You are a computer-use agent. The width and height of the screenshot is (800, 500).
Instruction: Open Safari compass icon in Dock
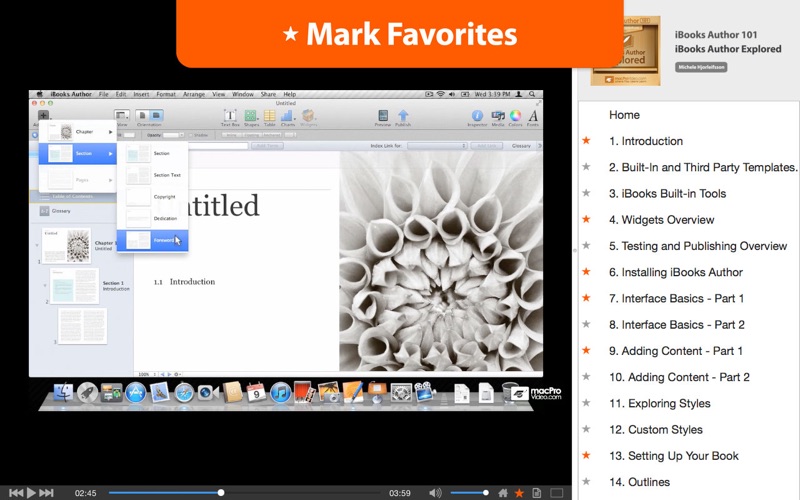184,393
